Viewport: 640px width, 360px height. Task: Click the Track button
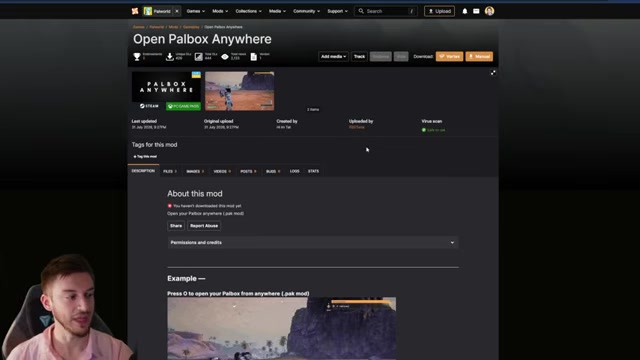[x=359, y=56]
